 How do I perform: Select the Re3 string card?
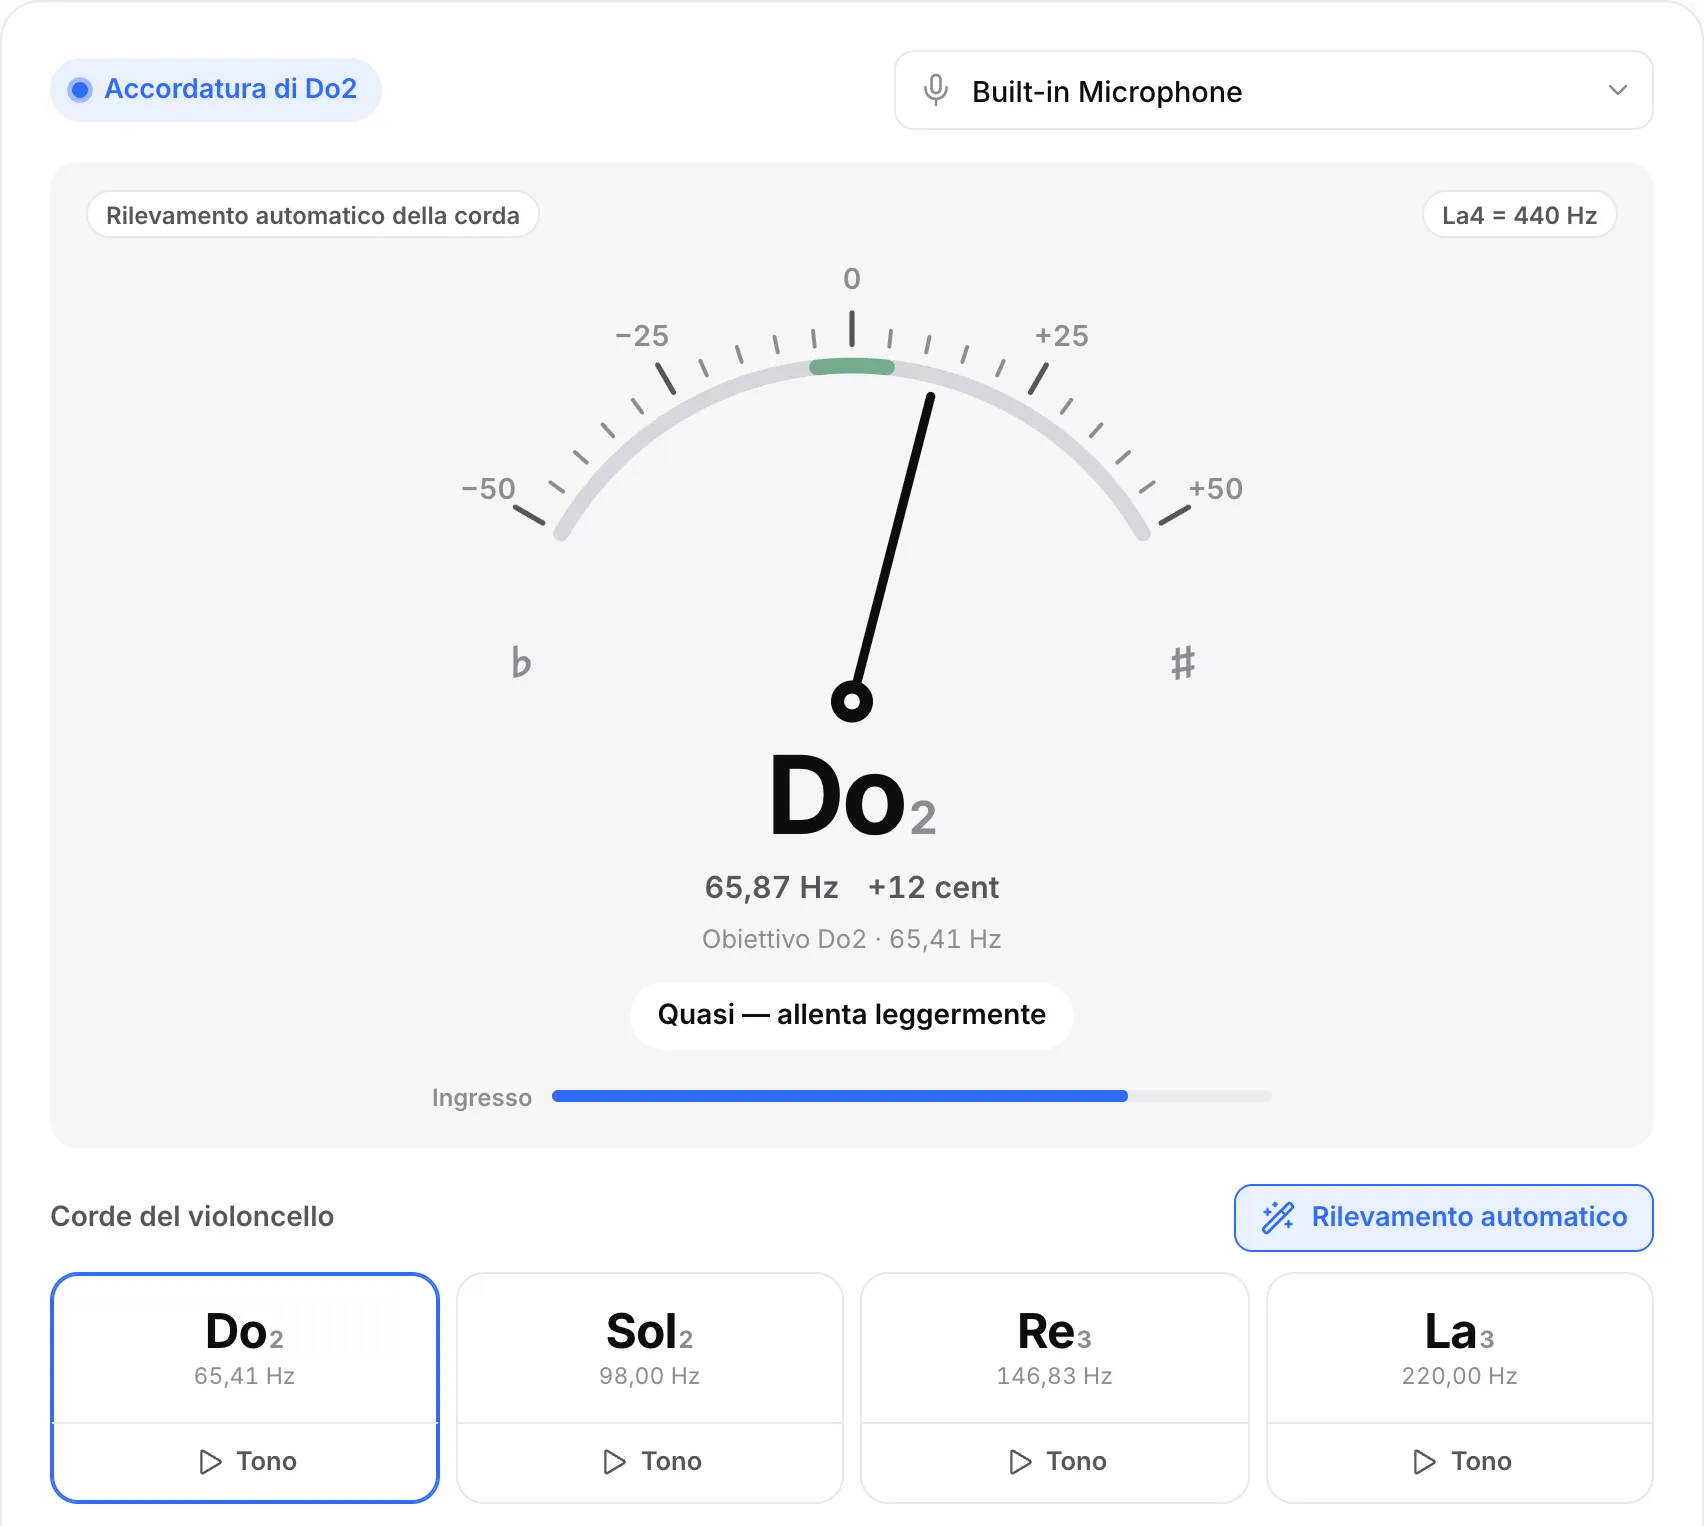click(x=1055, y=1348)
